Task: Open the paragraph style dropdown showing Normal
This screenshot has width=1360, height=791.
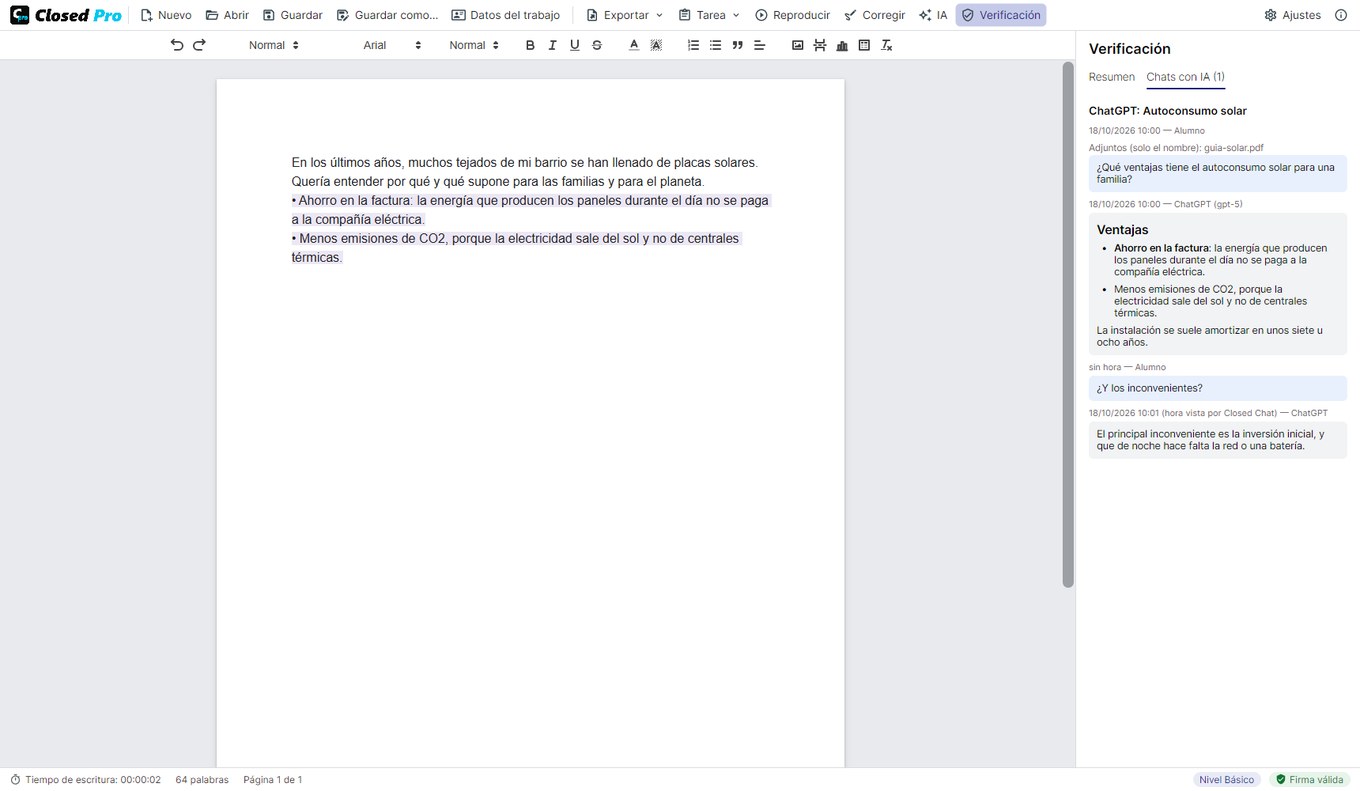Action: (274, 45)
